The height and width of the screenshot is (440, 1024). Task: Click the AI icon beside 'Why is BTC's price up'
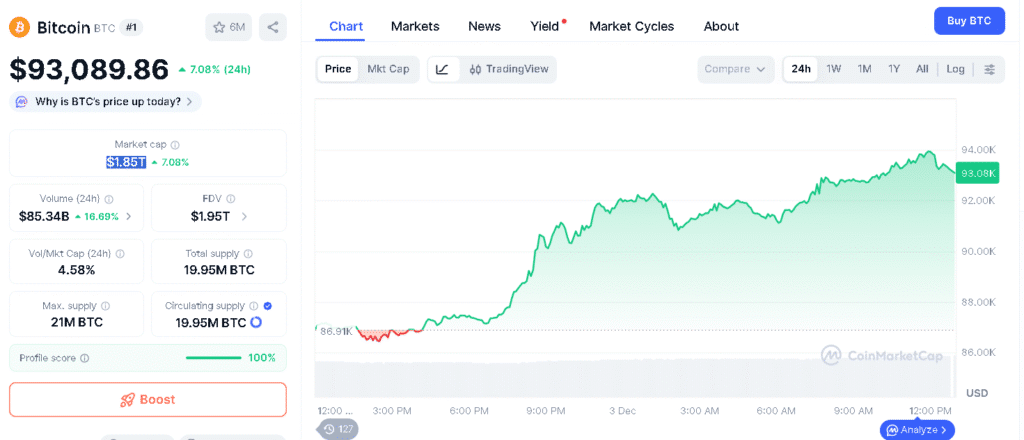(22, 102)
